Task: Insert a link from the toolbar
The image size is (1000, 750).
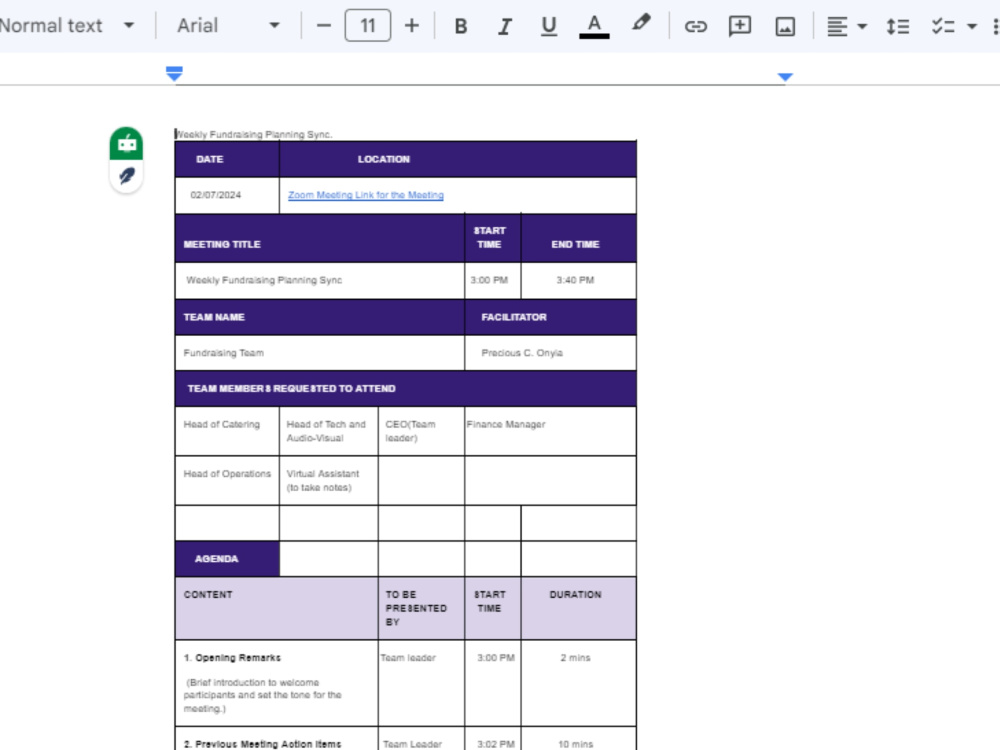Action: point(695,26)
